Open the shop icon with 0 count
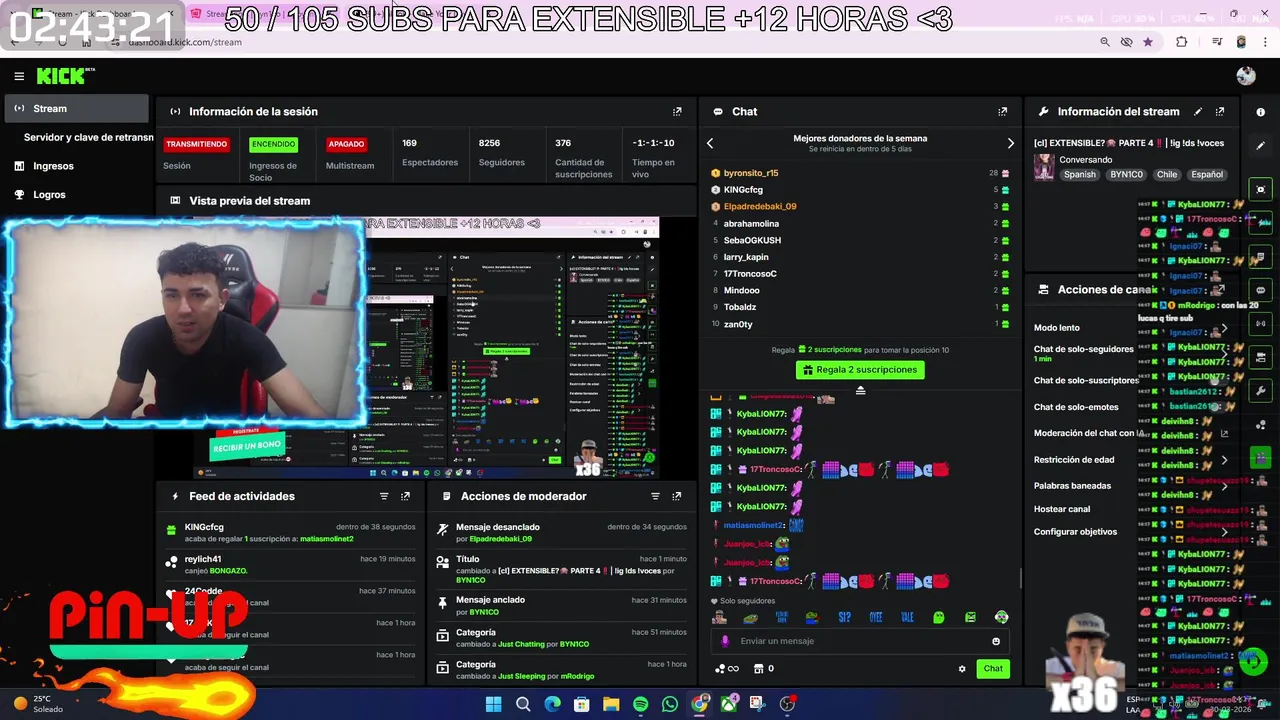1280x720 pixels. [764, 669]
